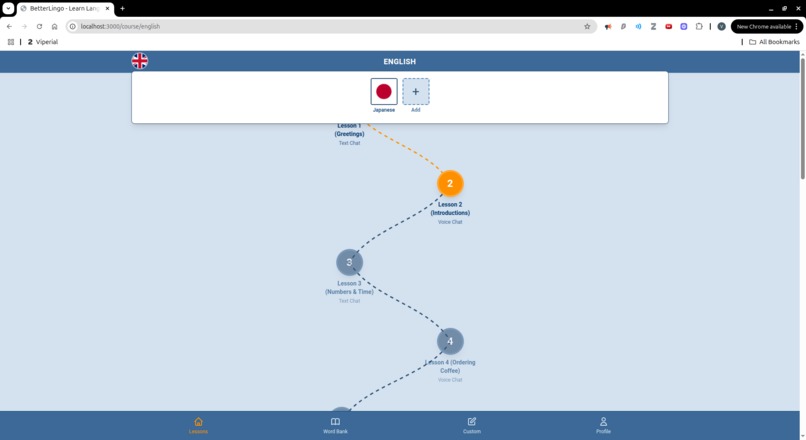Open Word Bank tab

point(335,426)
